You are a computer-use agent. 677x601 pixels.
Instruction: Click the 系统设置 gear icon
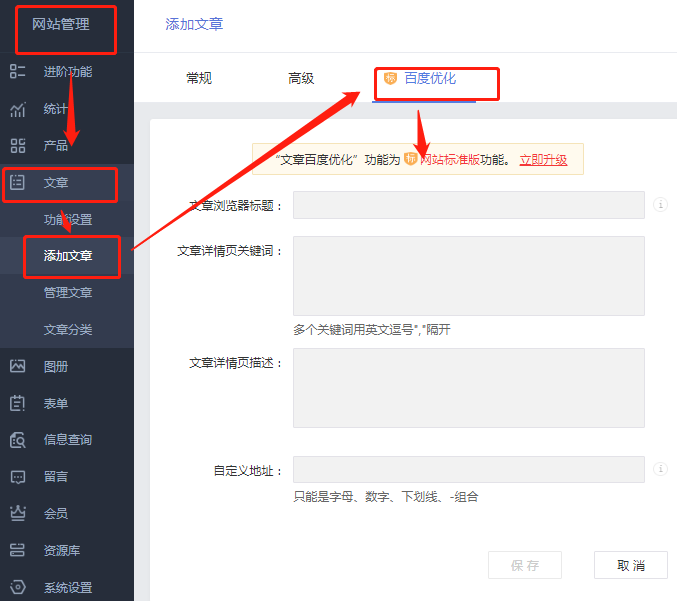pyautogui.click(x=17, y=587)
